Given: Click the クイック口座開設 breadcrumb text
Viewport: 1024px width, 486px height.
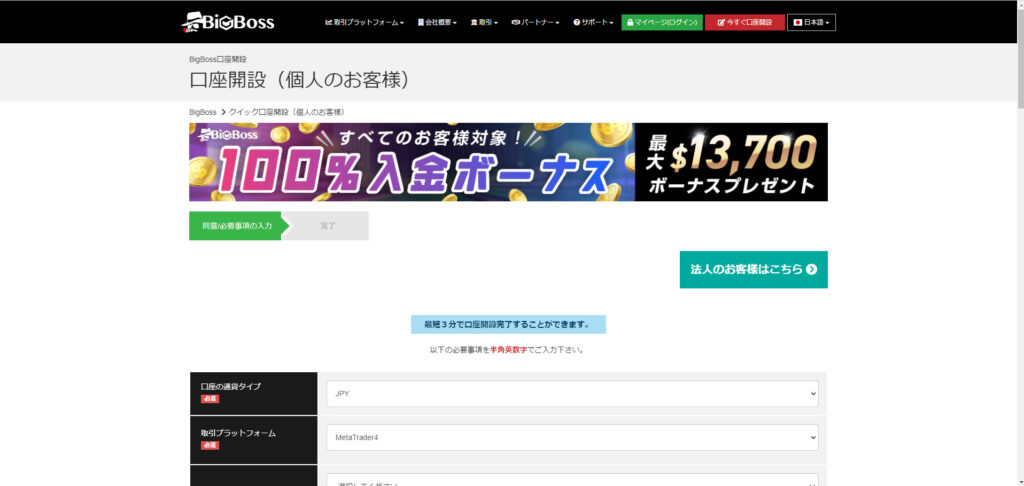Looking at the screenshot, I should click(x=287, y=112).
